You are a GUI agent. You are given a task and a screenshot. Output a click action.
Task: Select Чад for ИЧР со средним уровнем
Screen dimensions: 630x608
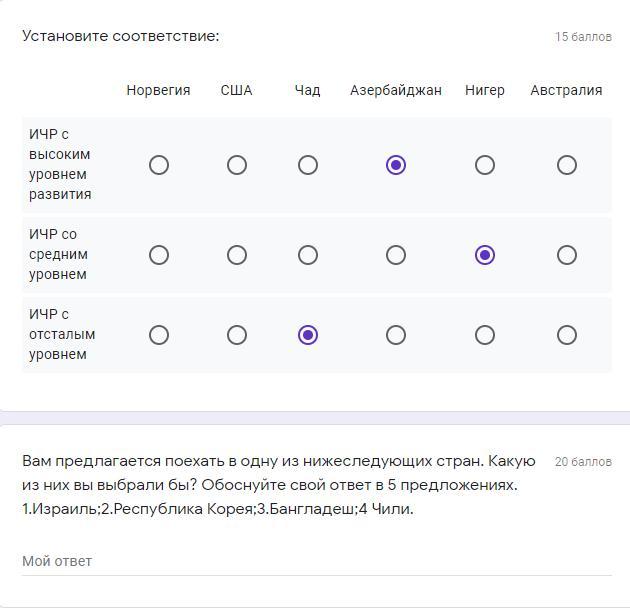click(307, 255)
